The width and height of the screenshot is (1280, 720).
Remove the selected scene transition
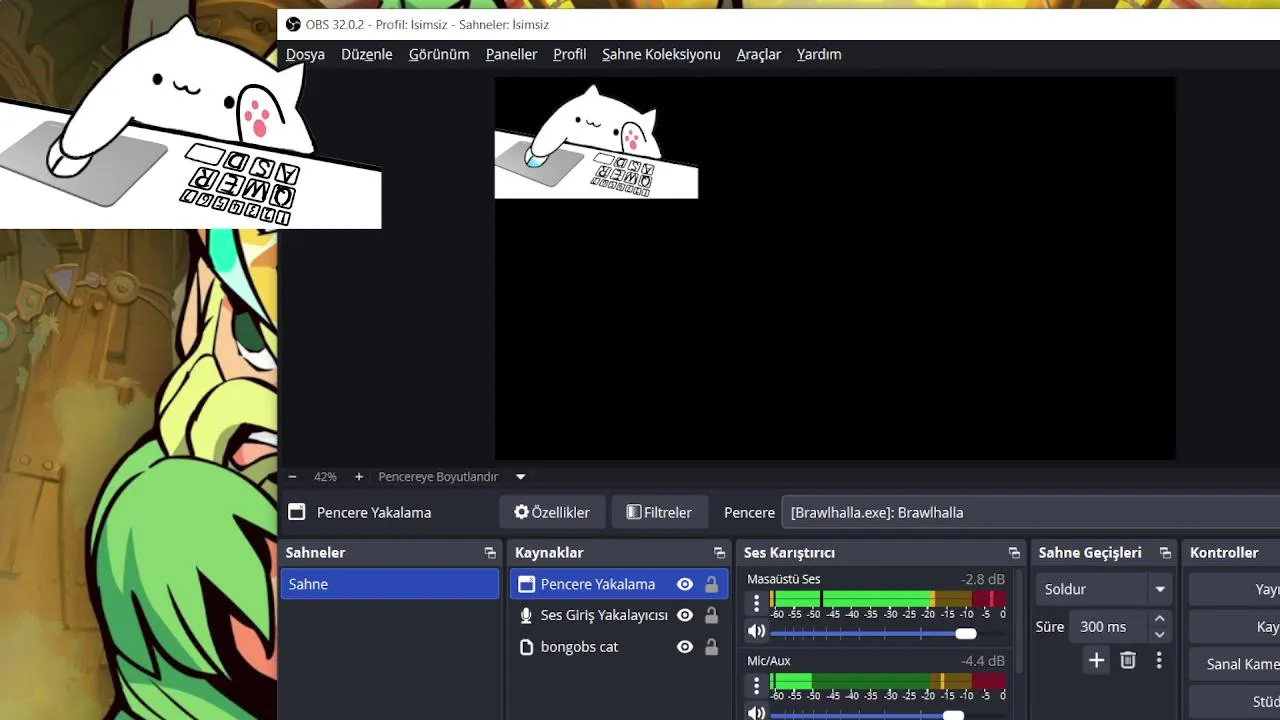(1128, 660)
